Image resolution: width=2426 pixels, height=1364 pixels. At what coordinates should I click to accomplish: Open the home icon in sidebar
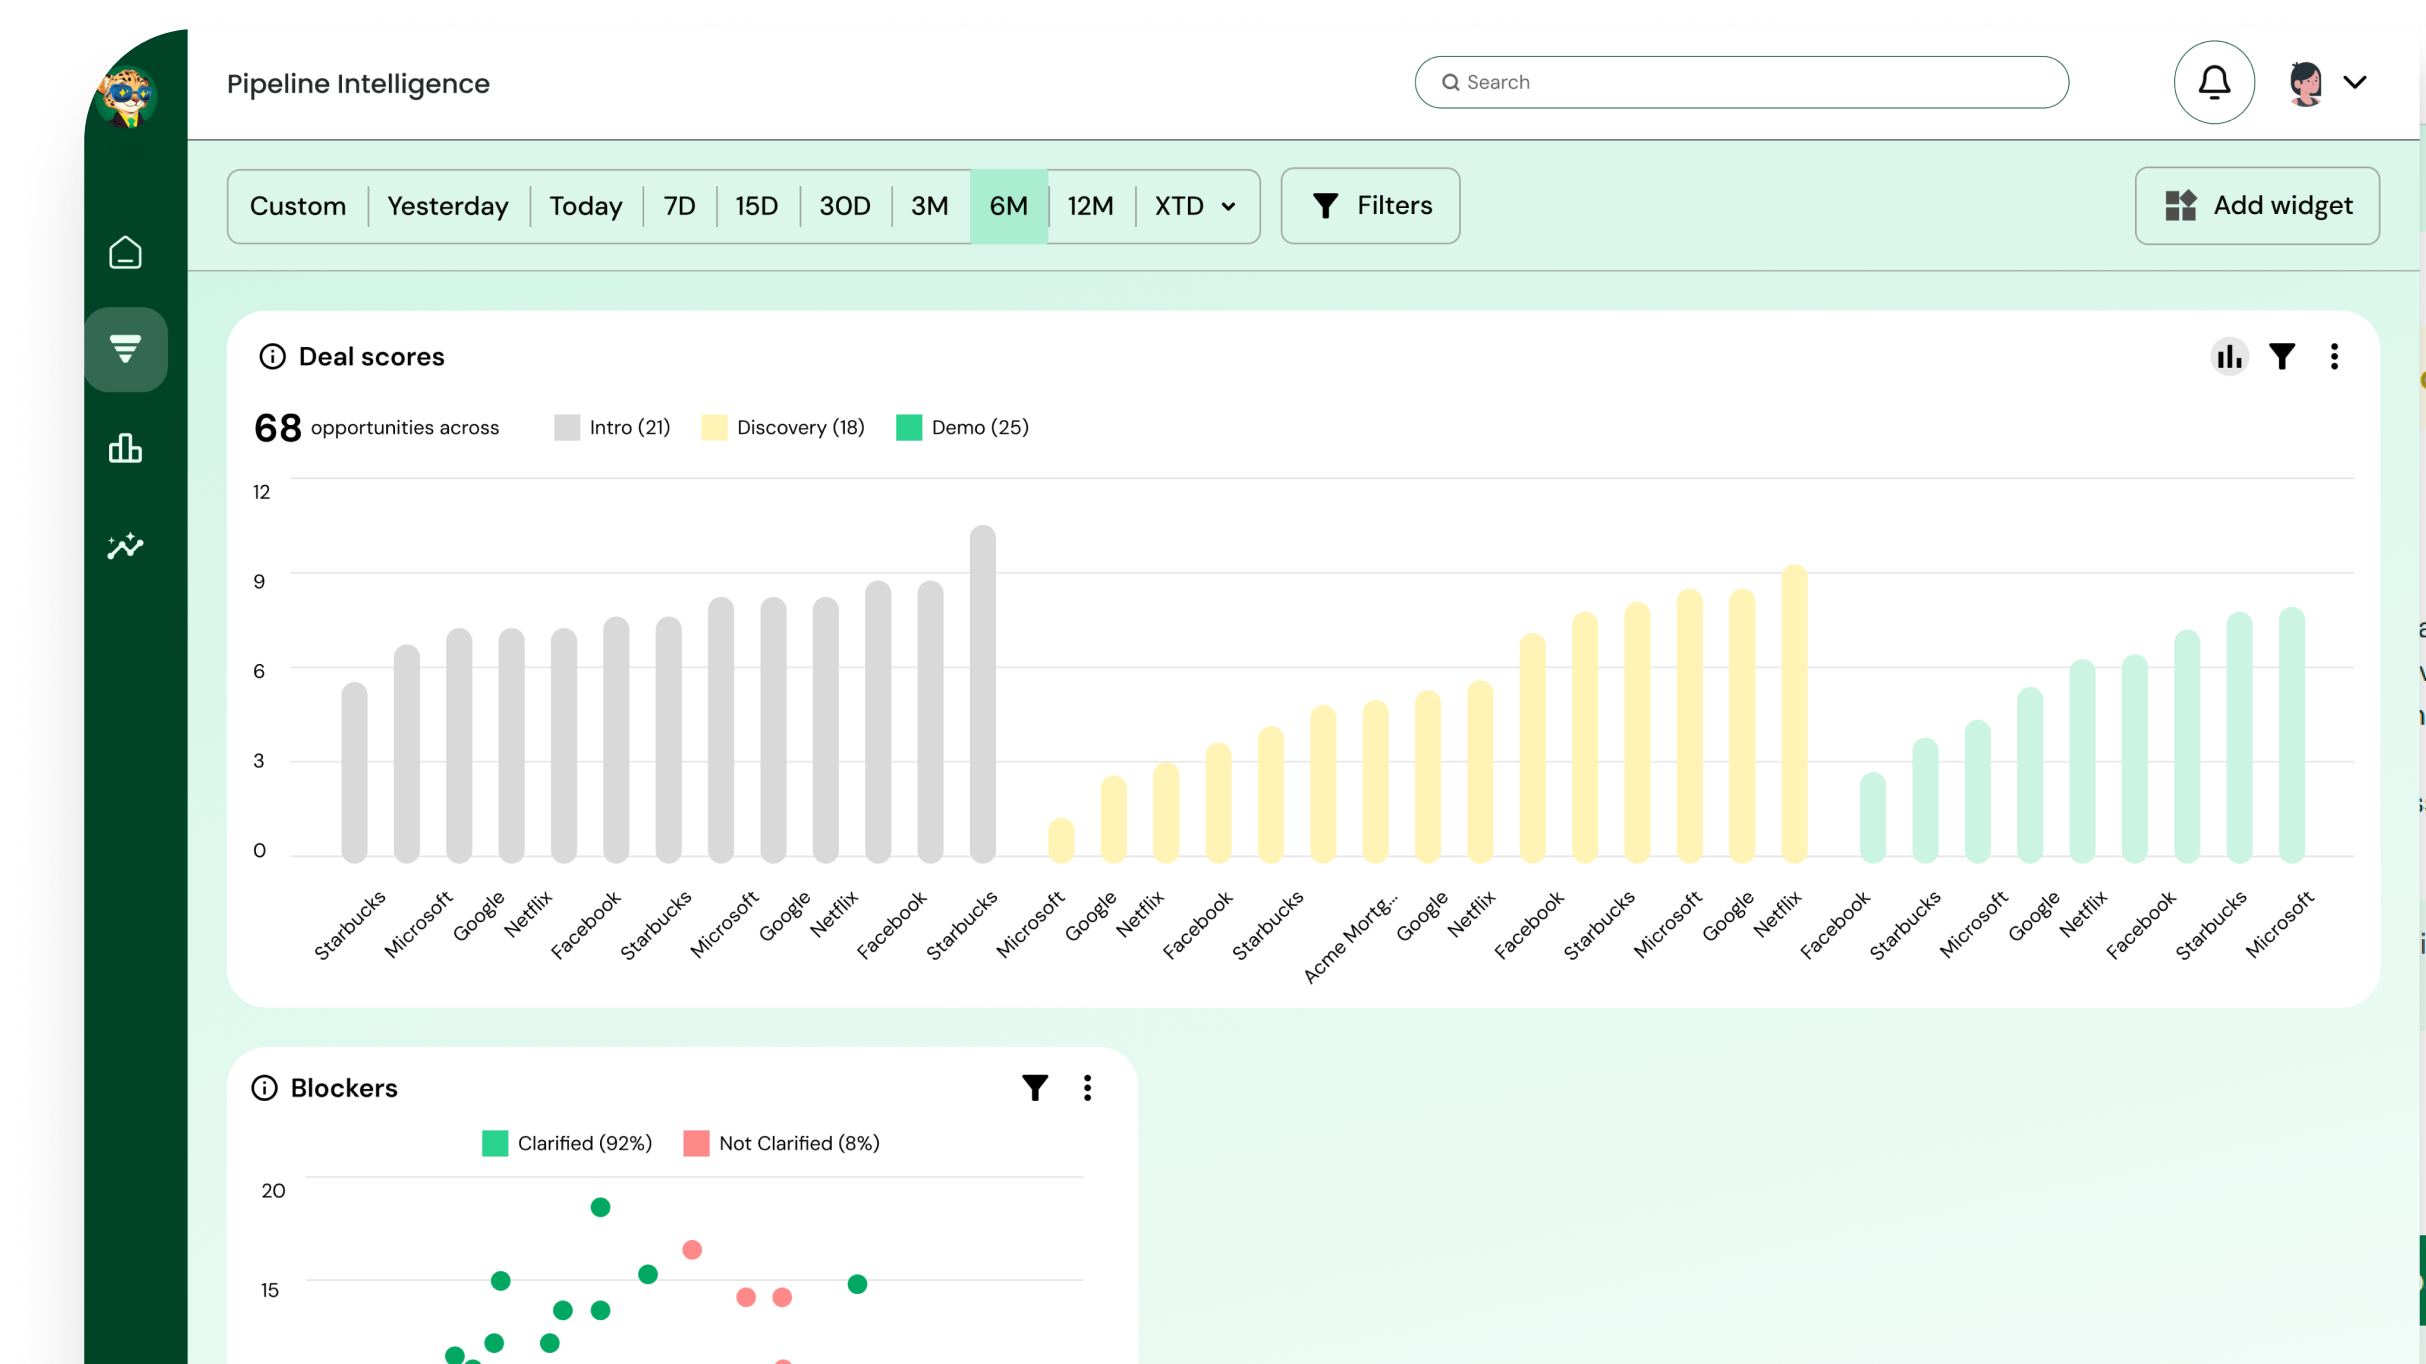coord(125,252)
